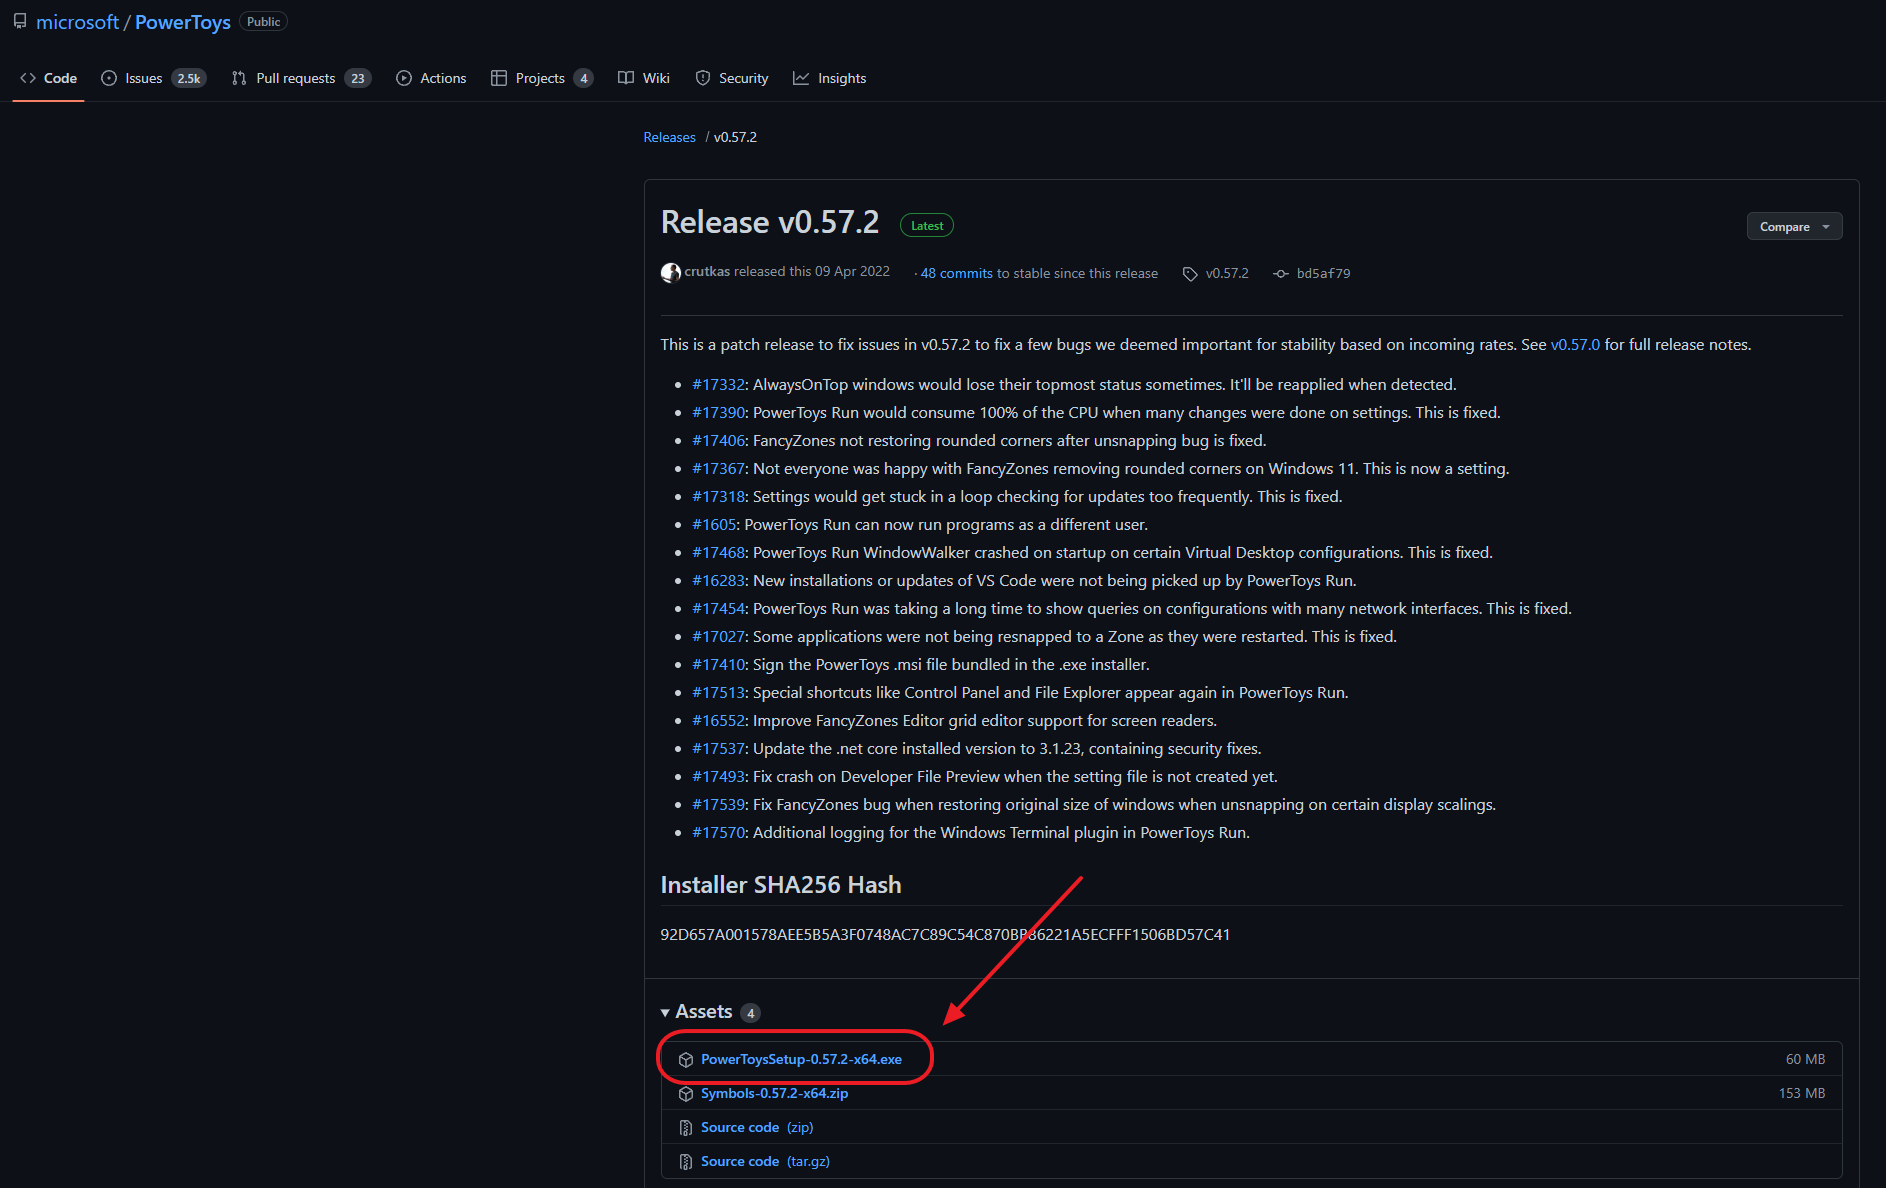Screen dimensions: 1886x1188
Task: Open the v0.57.0 release notes link
Action: pos(1575,344)
